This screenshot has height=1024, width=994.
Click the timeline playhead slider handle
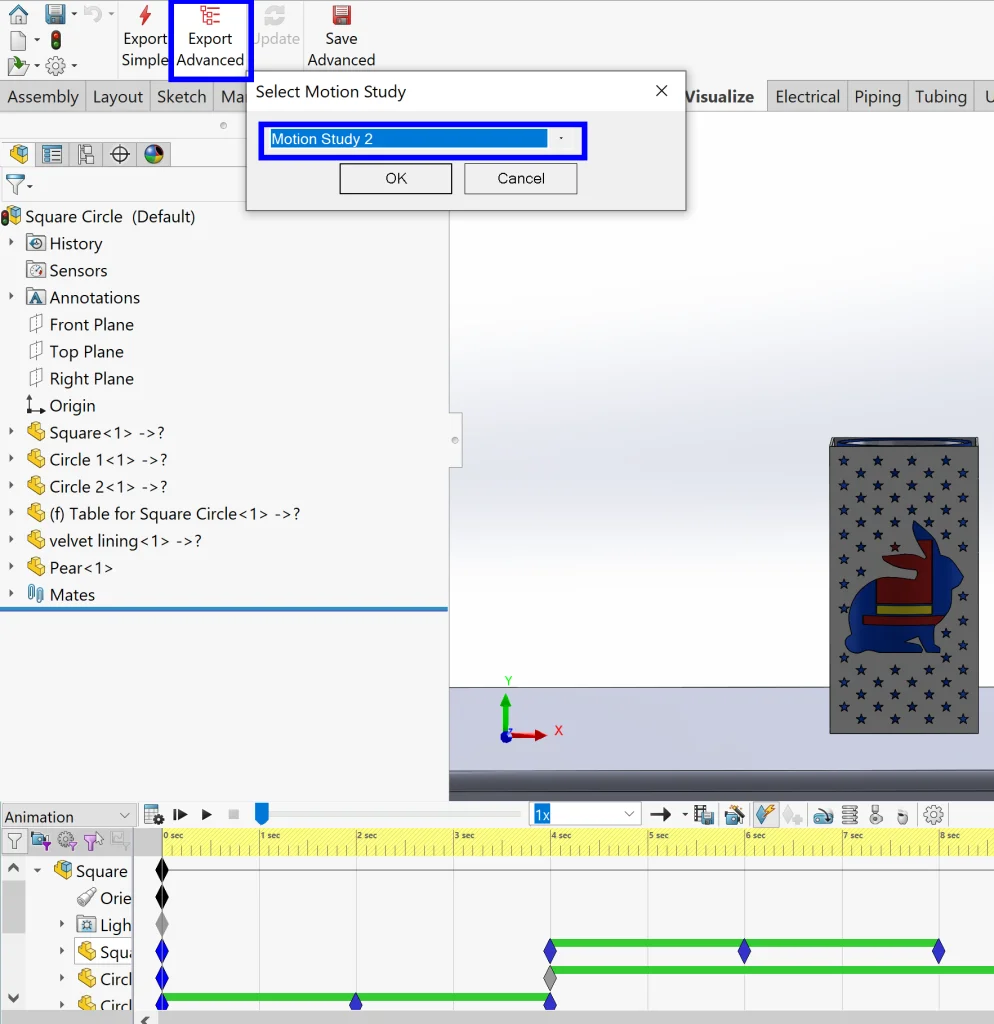coord(262,813)
